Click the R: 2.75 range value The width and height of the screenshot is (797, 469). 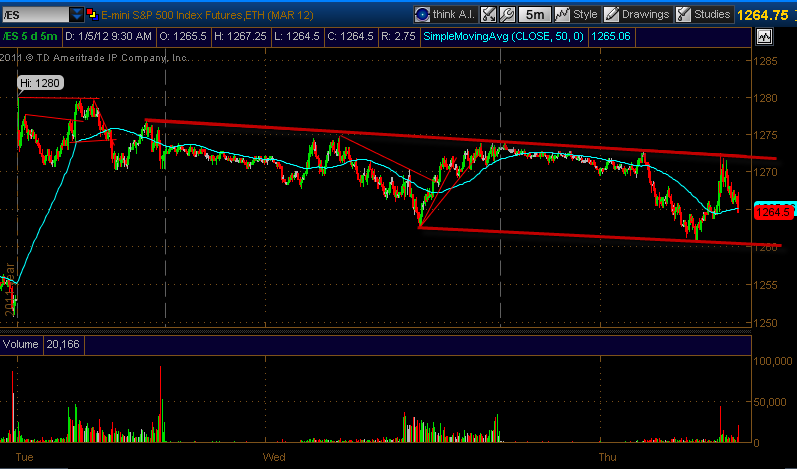(x=398, y=37)
